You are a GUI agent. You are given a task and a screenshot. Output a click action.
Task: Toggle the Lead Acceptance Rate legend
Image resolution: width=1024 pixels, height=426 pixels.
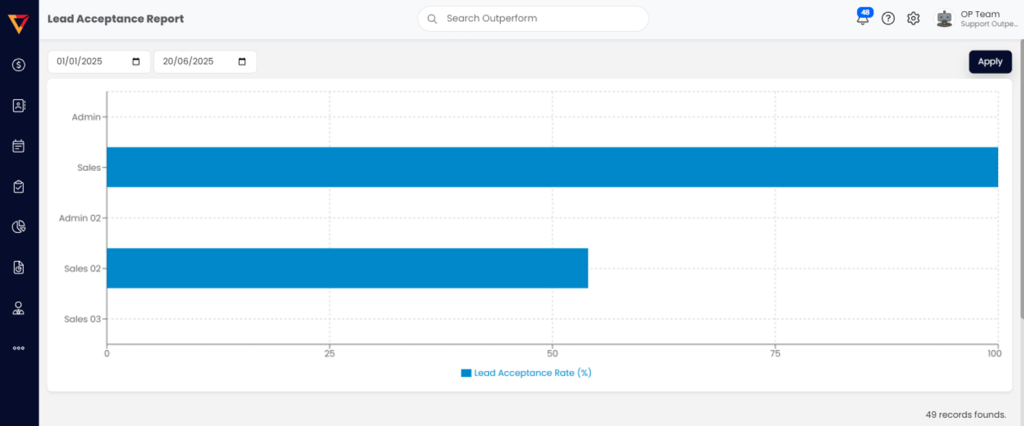pos(526,373)
